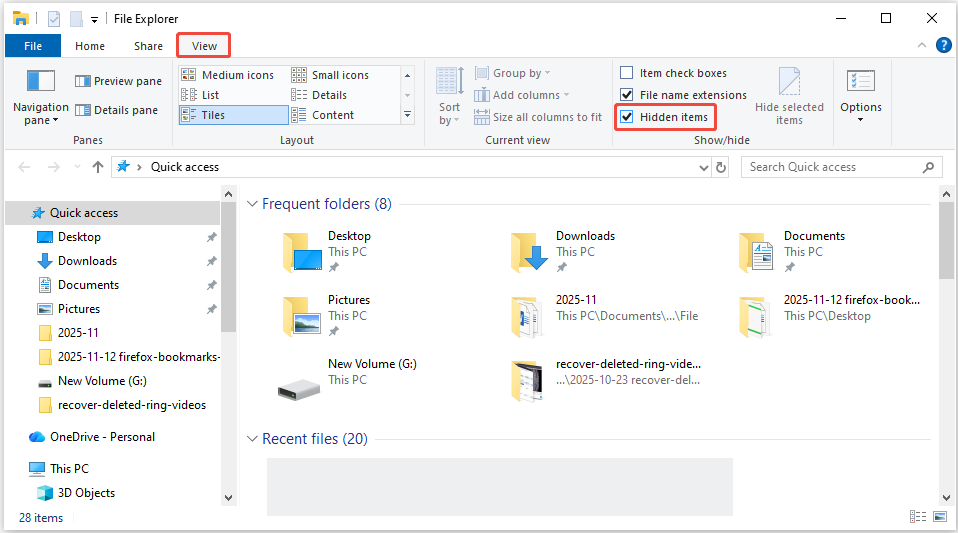Viewport: 958px width, 533px height.
Task: Open the Documents frequent folder tile
Action: tap(791, 252)
